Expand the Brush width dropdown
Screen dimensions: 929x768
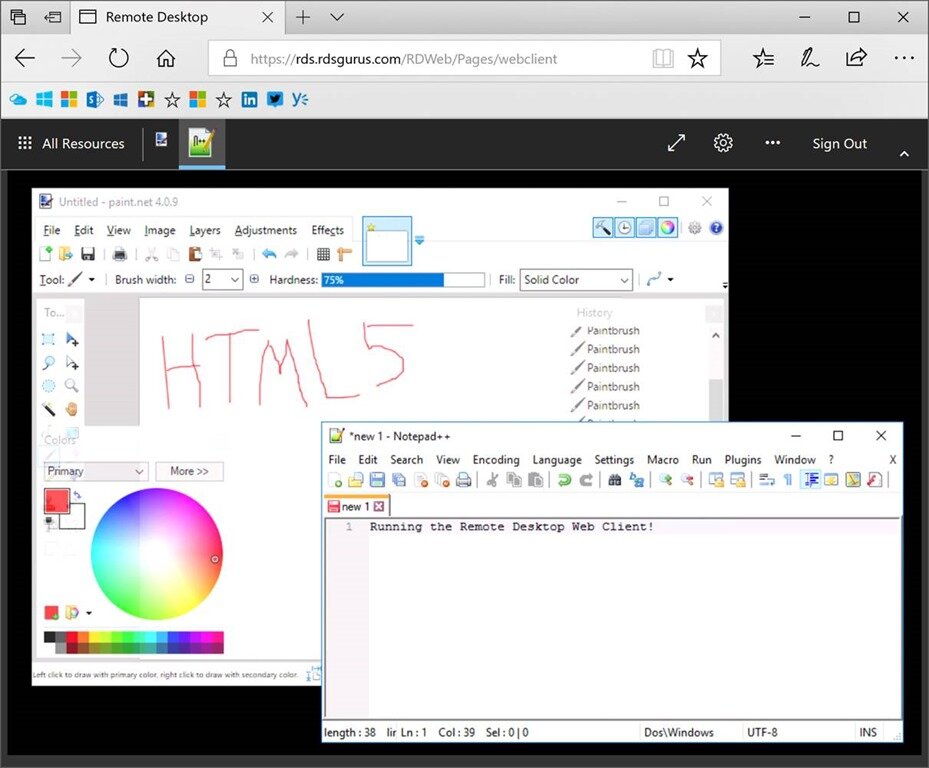pos(233,279)
